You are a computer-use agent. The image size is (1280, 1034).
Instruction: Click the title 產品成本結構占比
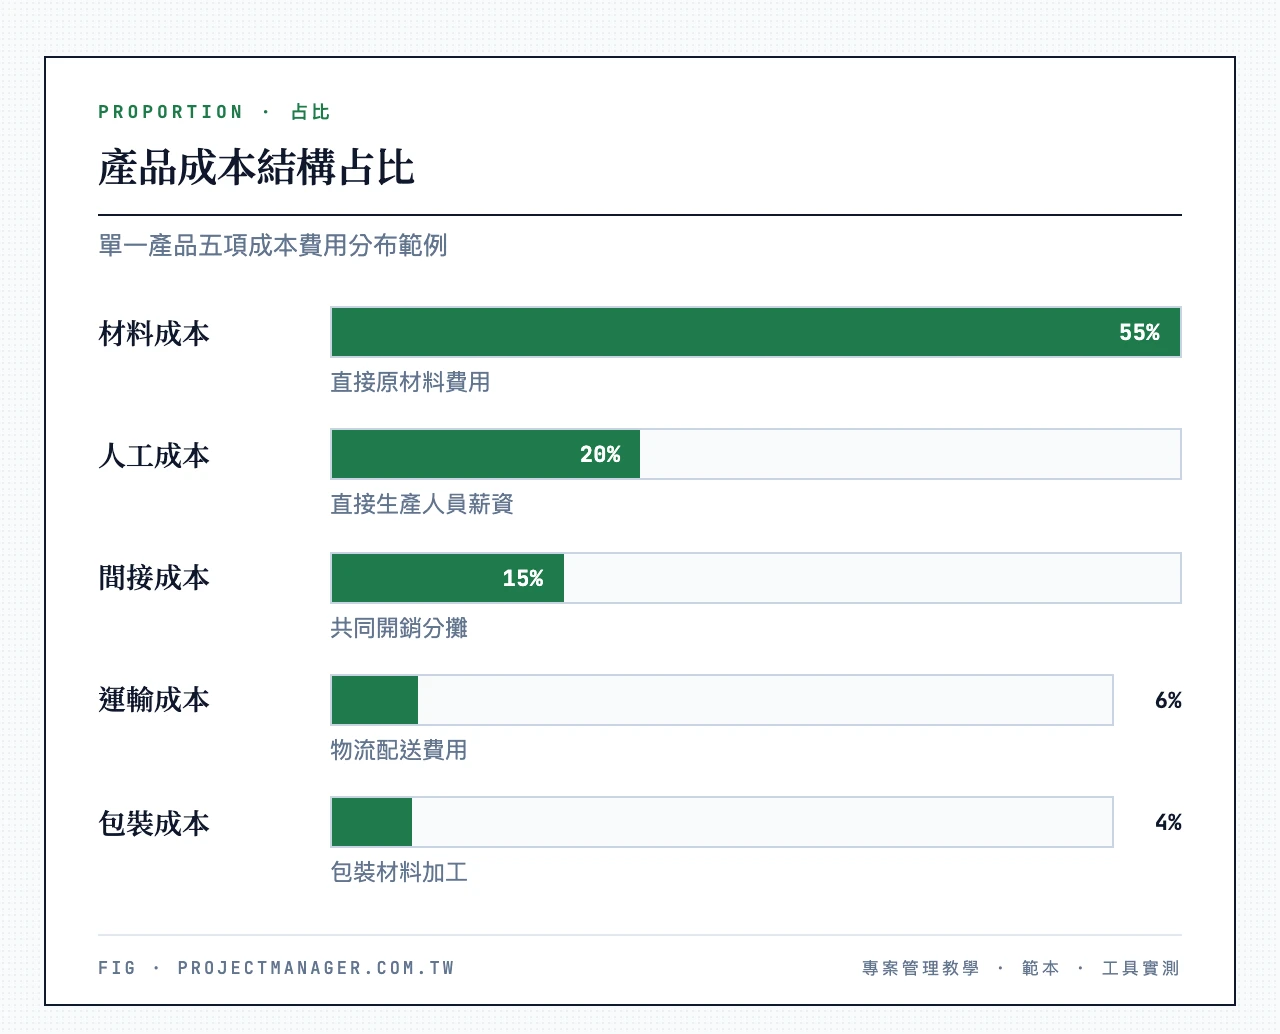pyautogui.click(x=256, y=167)
